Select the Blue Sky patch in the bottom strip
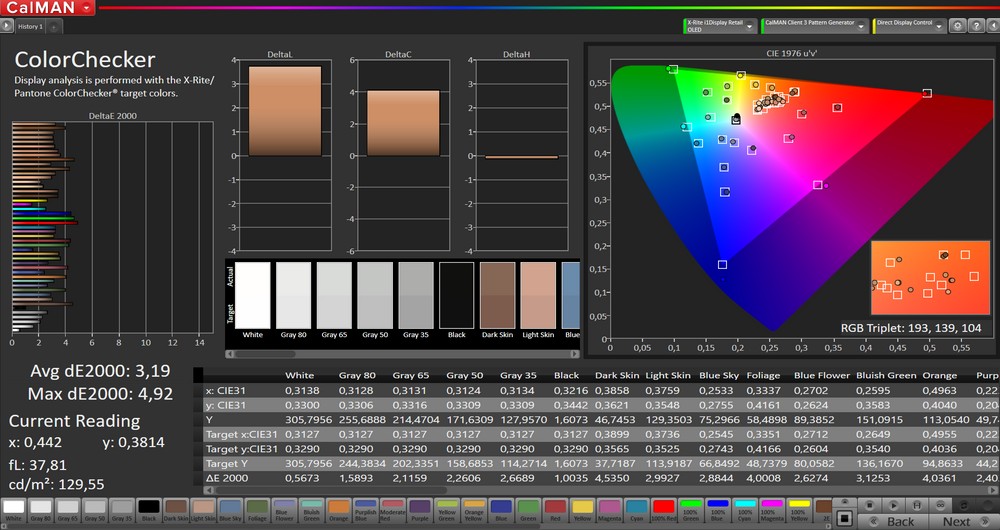 pos(230,510)
